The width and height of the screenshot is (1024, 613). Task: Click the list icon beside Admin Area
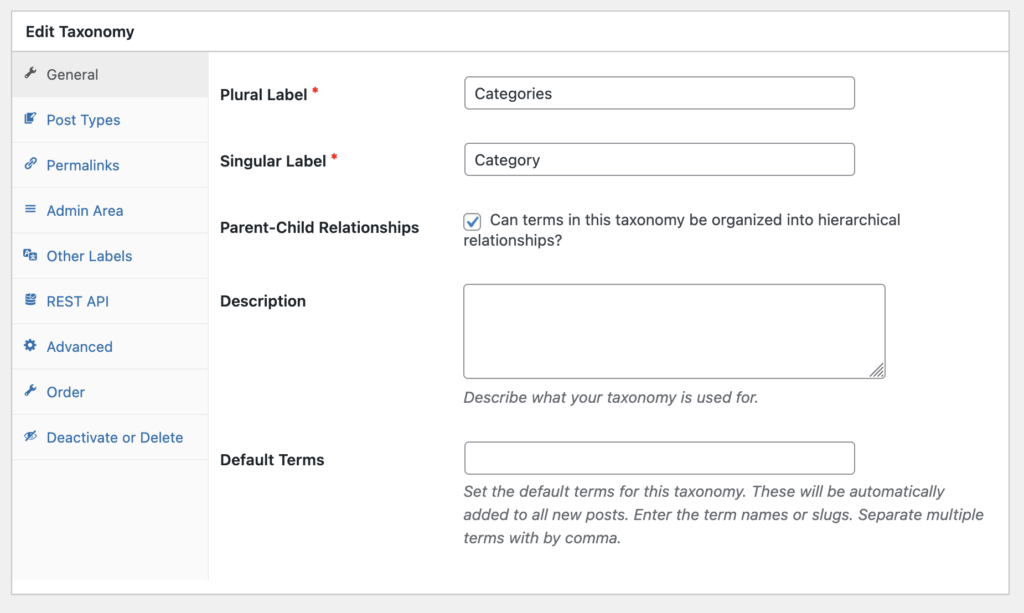(x=31, y=210)
